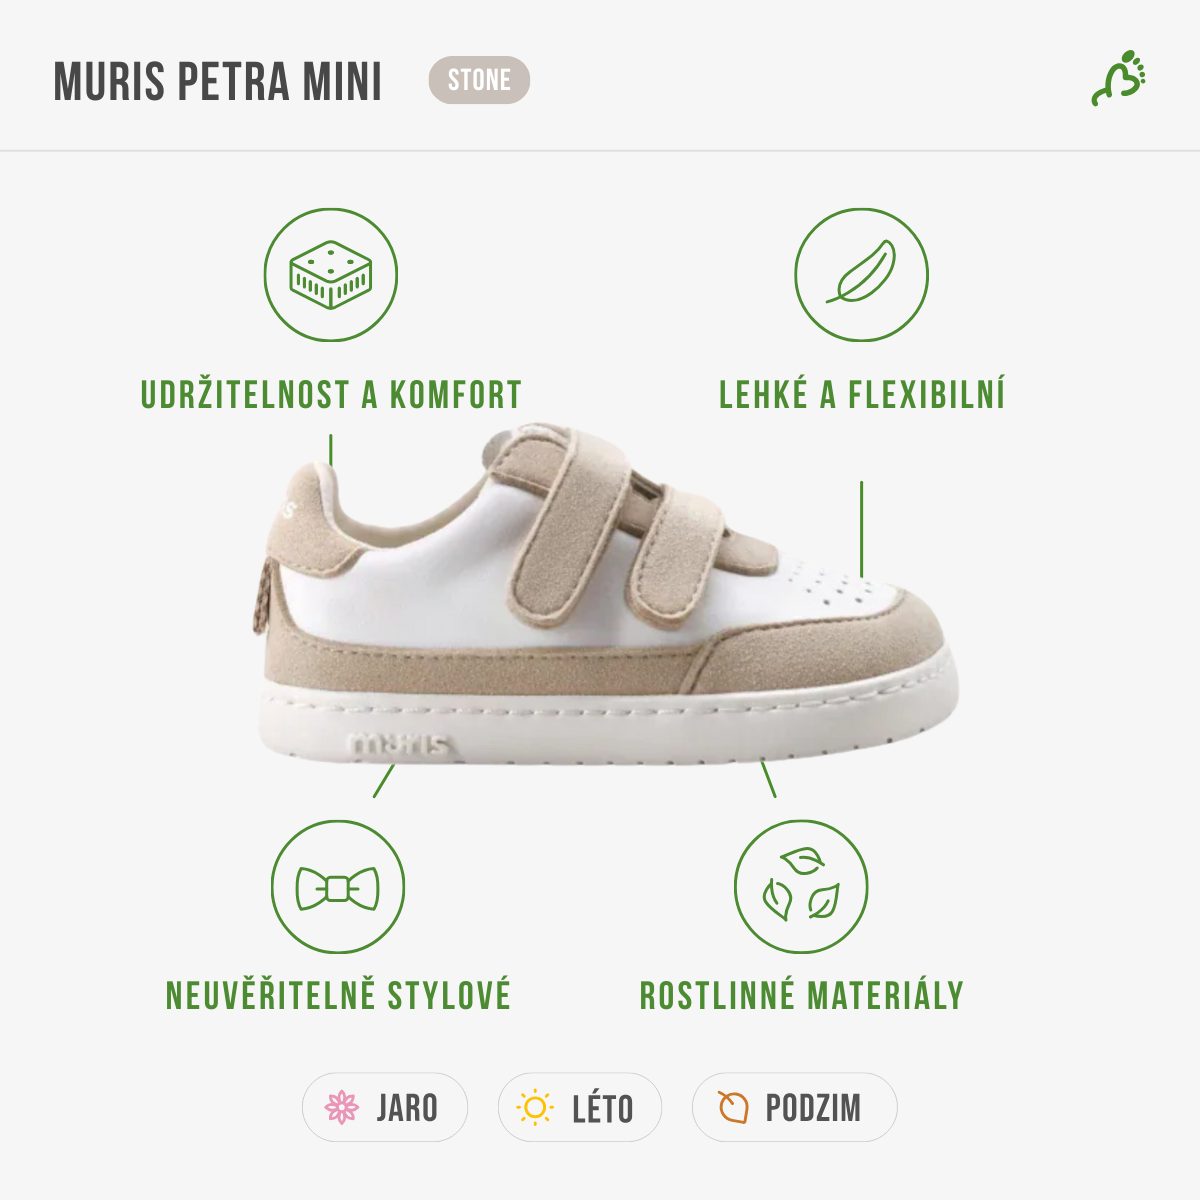Select the Jaro season pill

click(385, 1108)
